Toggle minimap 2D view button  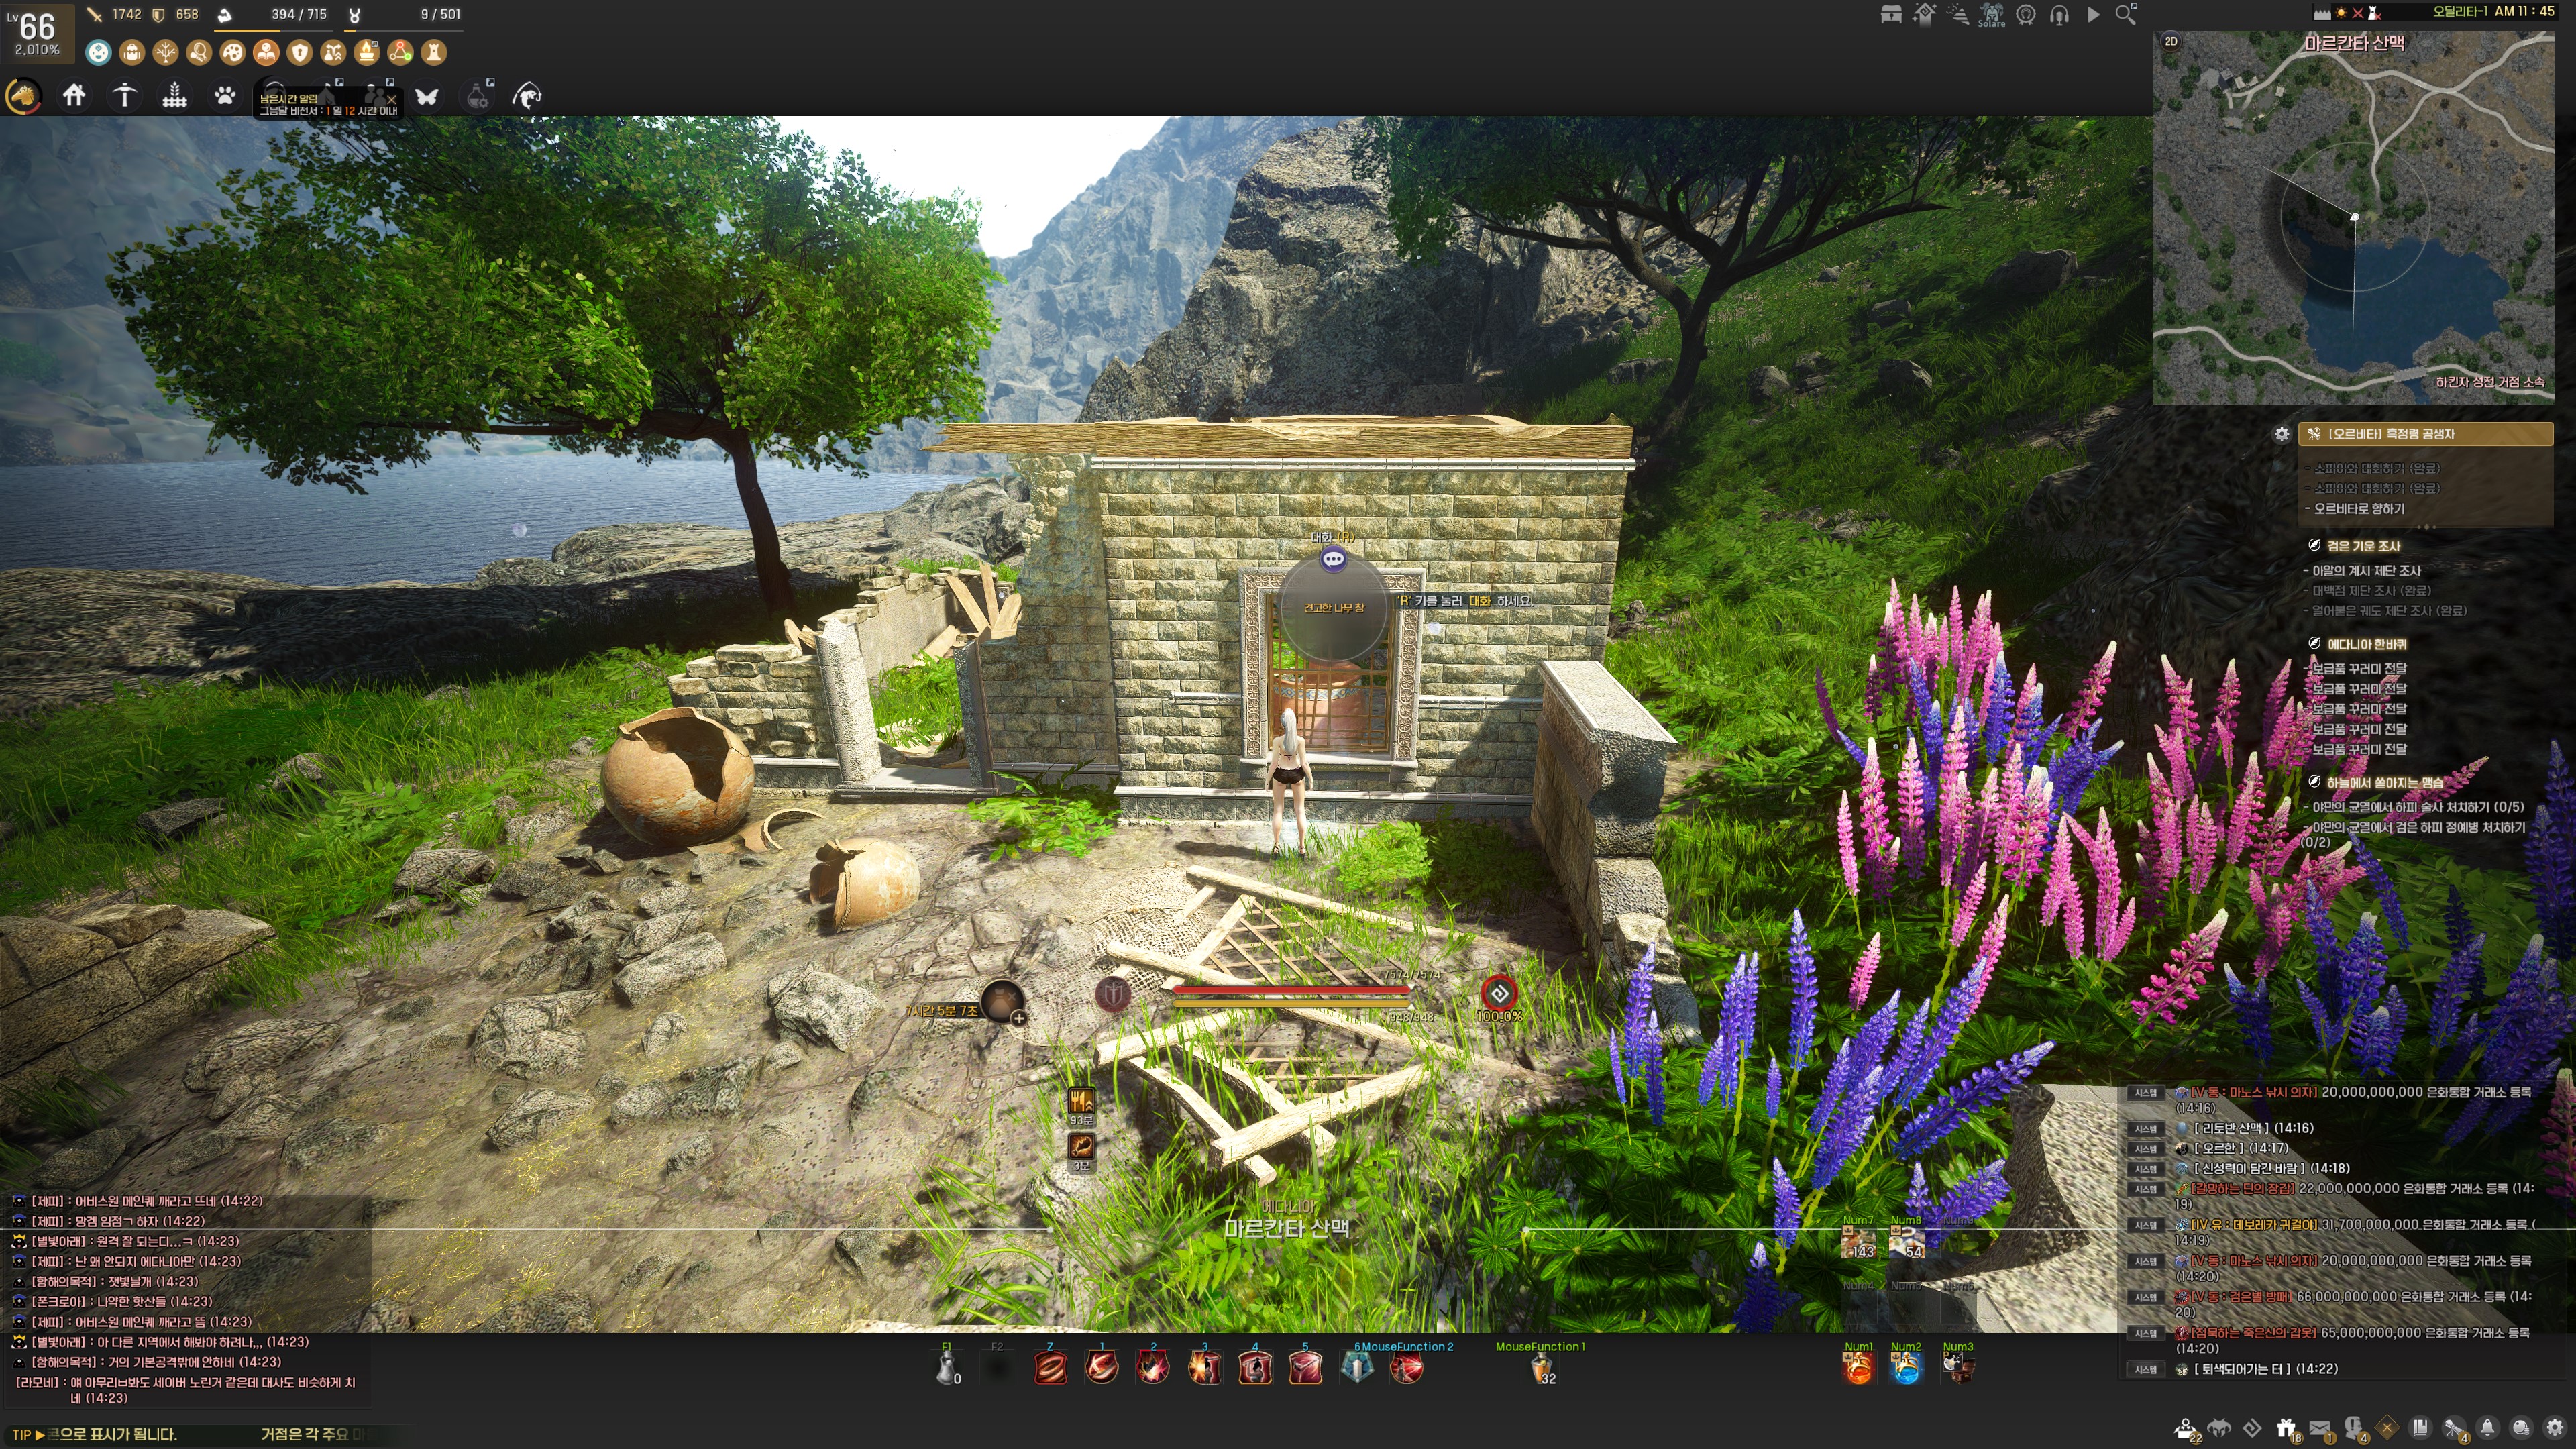(x=2171, y=41)
